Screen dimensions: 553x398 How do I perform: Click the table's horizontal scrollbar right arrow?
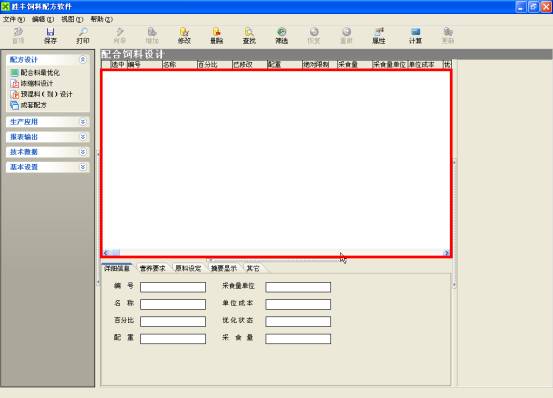coord(446,253)
